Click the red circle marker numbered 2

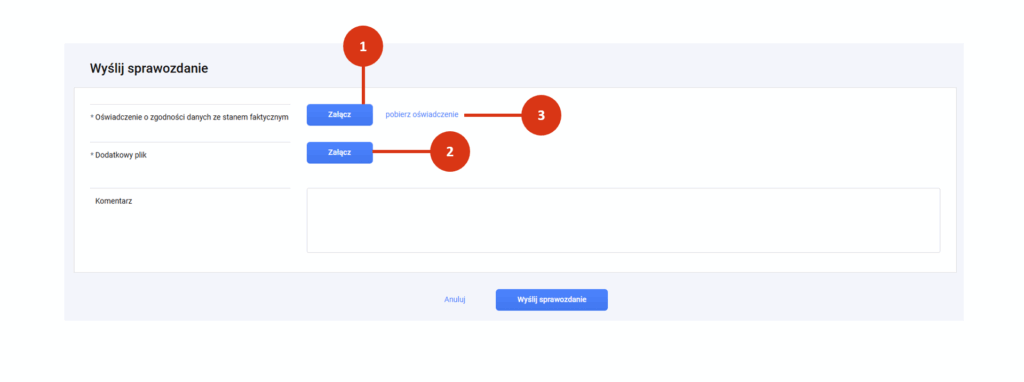[450, 152]
